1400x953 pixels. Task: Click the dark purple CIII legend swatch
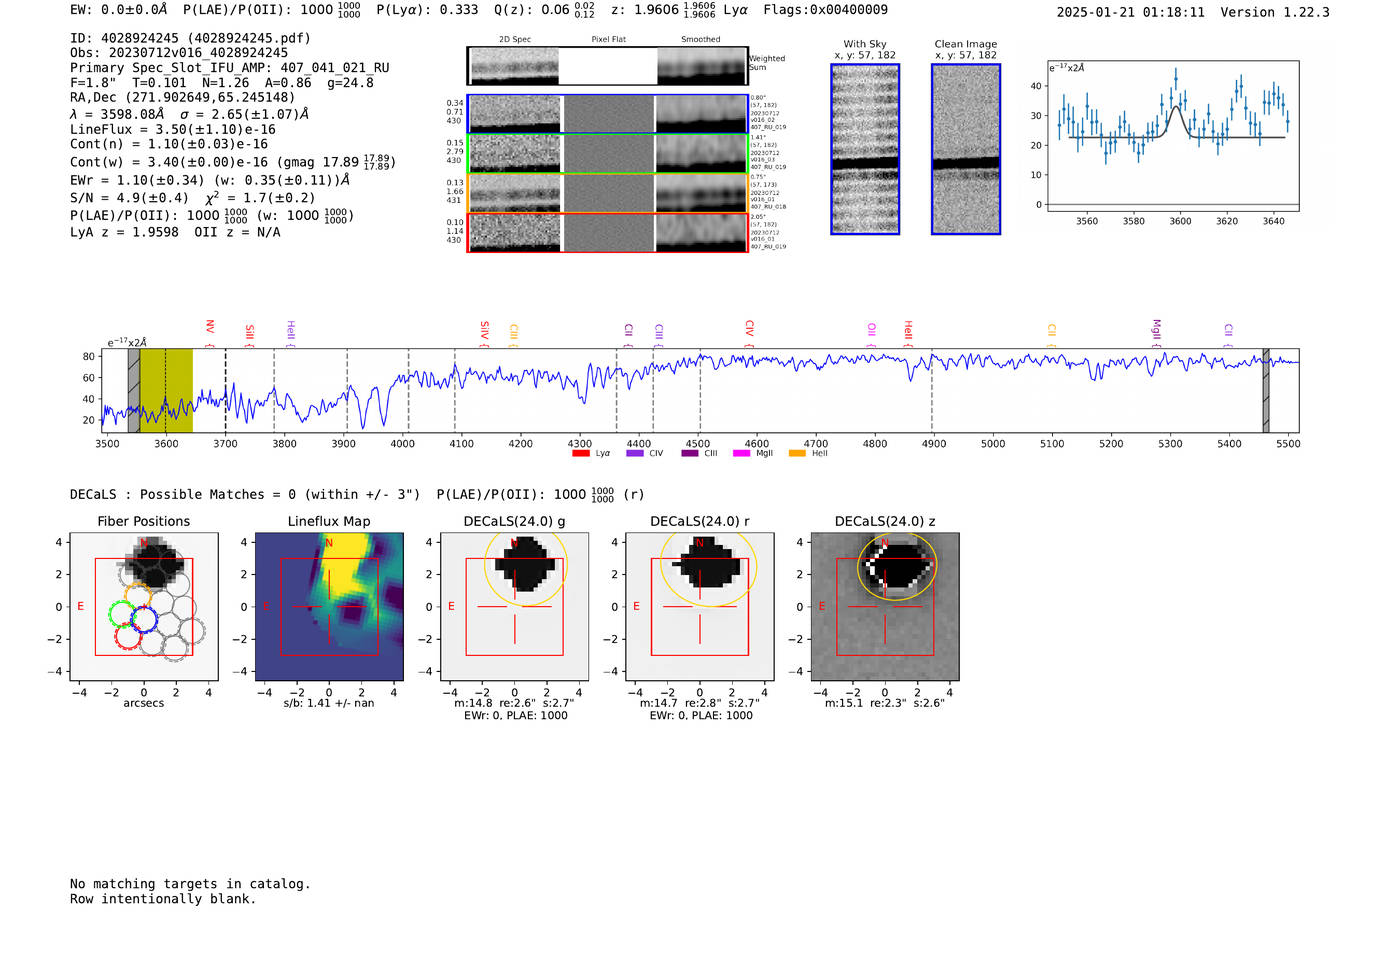pyautogui.click(x=689, y=453)
